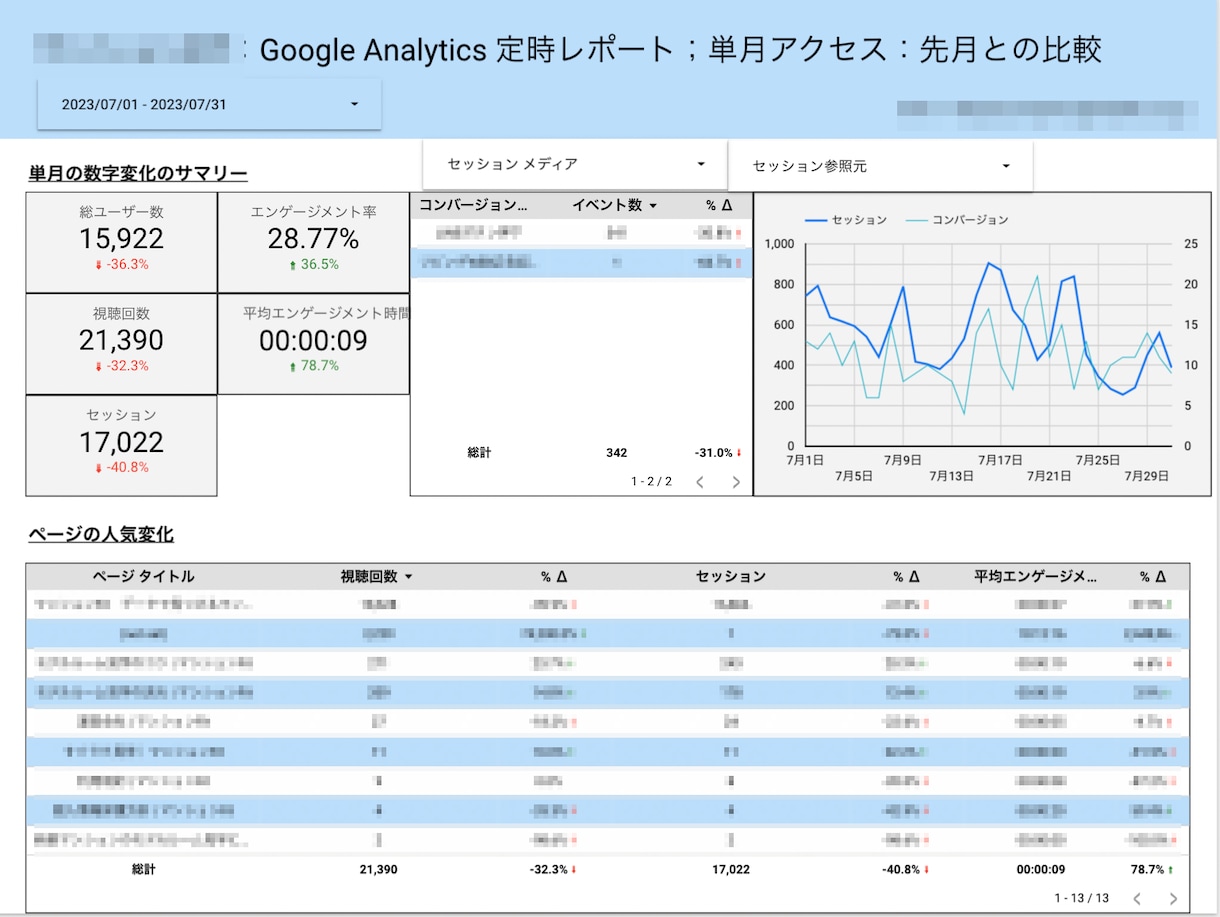This screenshot has width=1220, height=917.
Task: Go to next page of conversions table
Action: pyautogui.click(x=736, y=482)
